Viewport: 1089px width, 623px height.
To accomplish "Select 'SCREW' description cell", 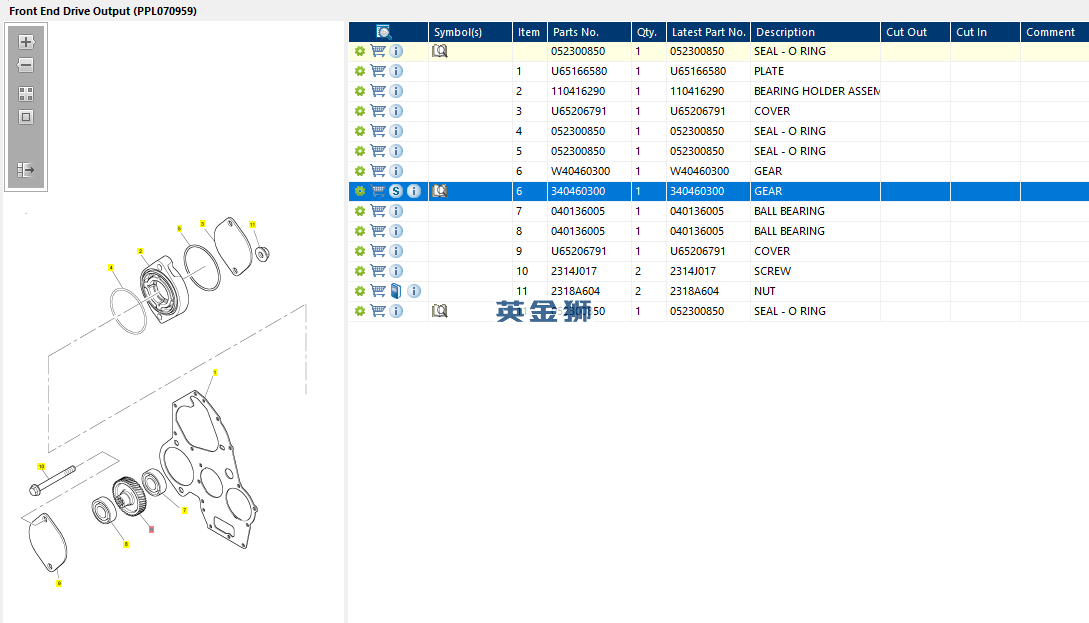I will coord(772,271).
